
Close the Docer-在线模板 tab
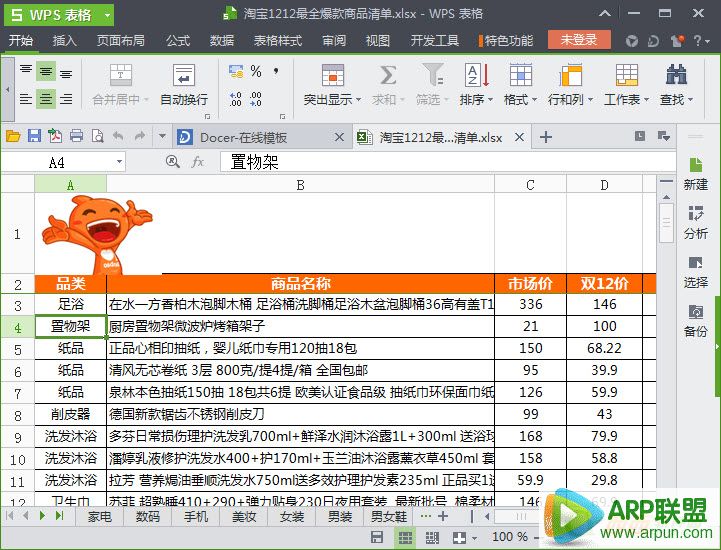tap(339, 137)
